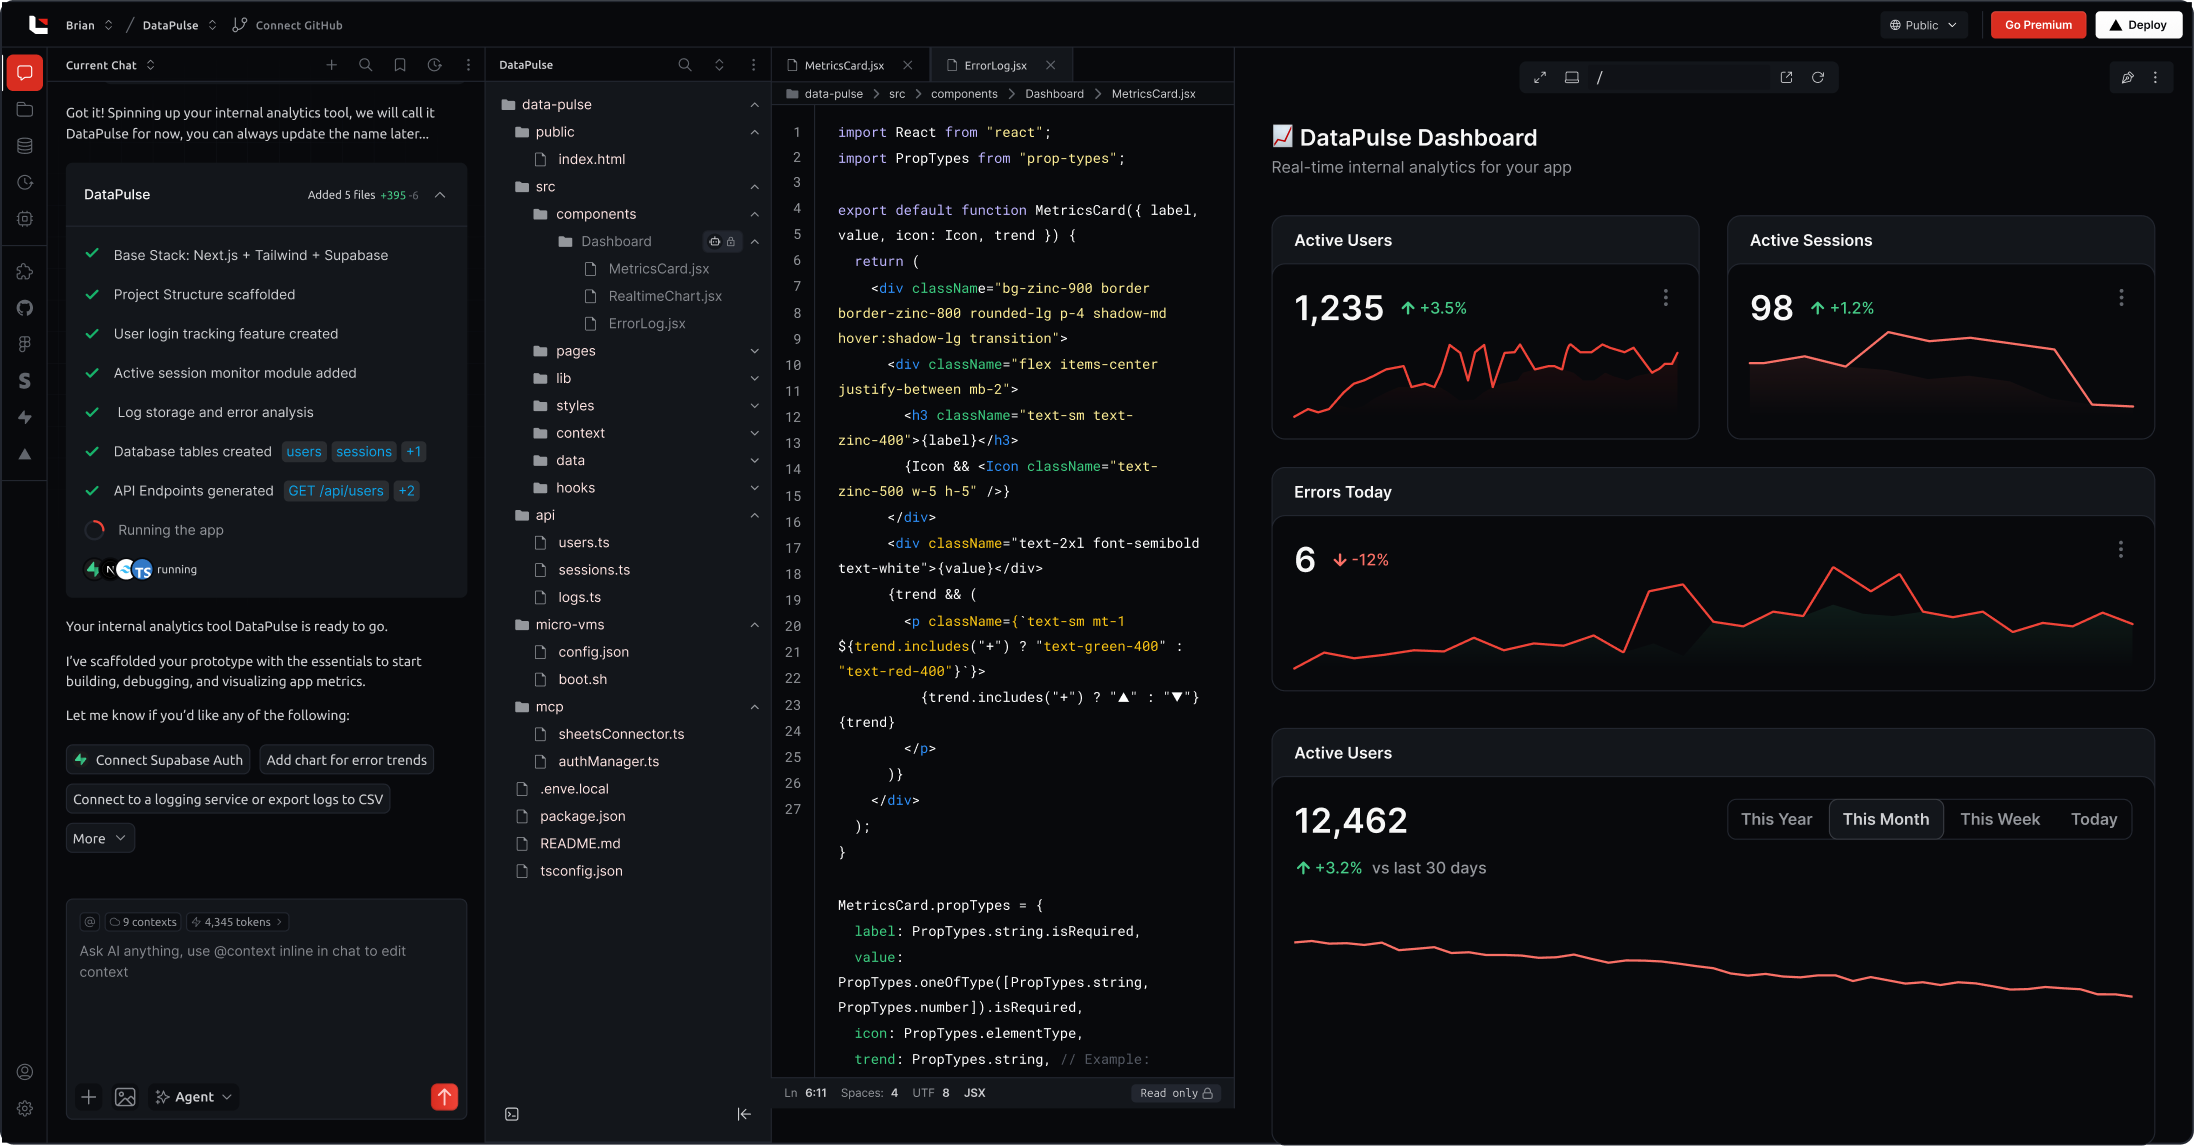Open the database icon in left sidebar
The image size is (2194, 1146).
[x=25, y=146]
